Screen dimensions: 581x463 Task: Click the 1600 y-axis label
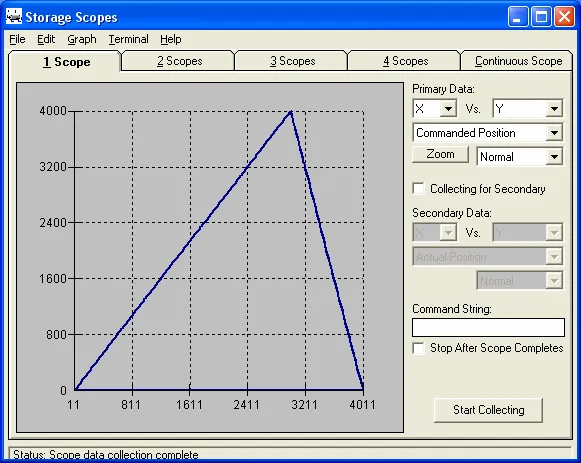coord(53,279)
